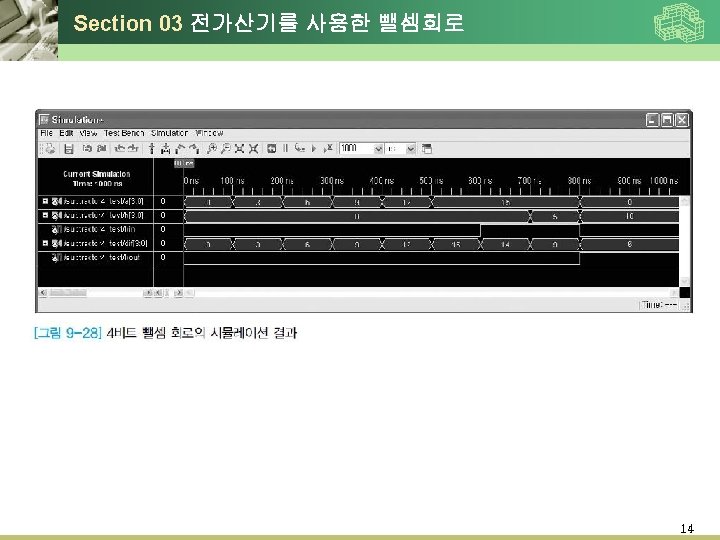The height and width of the screenshot is (540, 720).
Task: Click the testdif bus segment showing 14
Action: coord(505,244)
